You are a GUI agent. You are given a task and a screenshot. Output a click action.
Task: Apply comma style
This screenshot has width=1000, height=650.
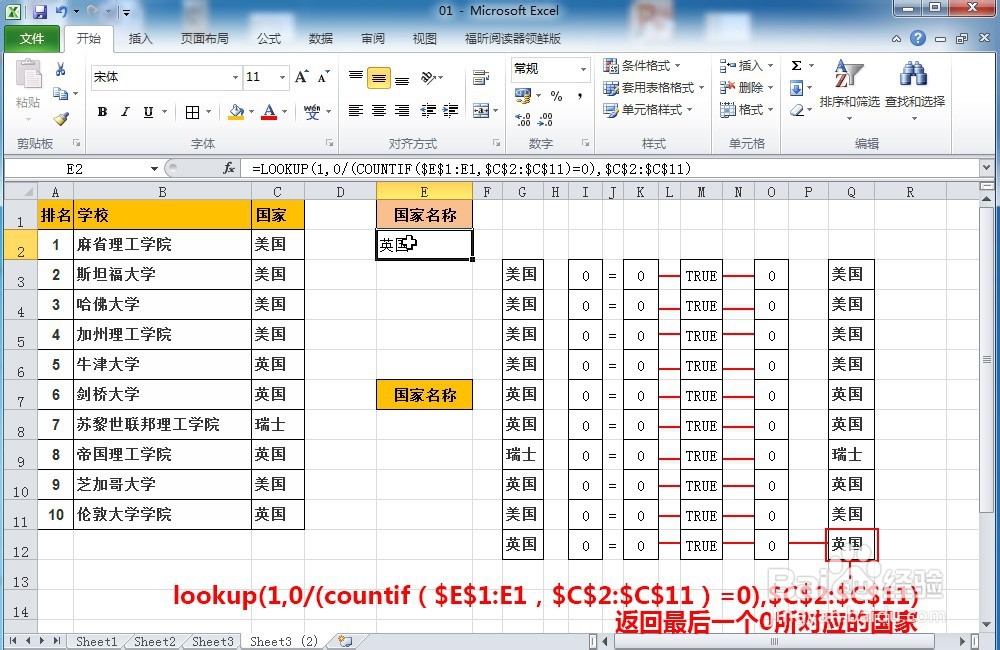click(x=580, y=96)
